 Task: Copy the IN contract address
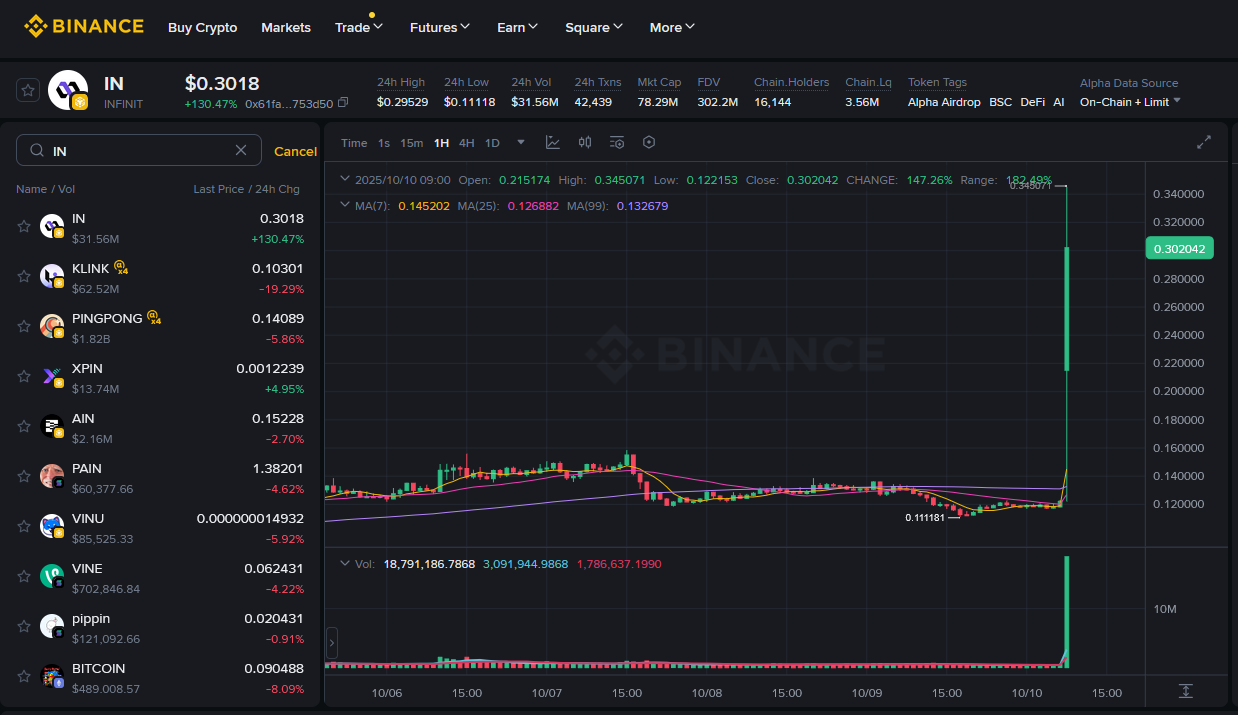click(x=343, y=103)
